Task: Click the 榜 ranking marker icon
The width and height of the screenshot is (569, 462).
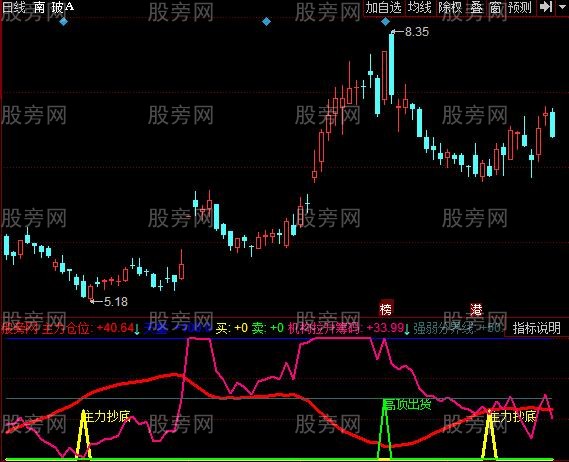Action: (386, 309)
